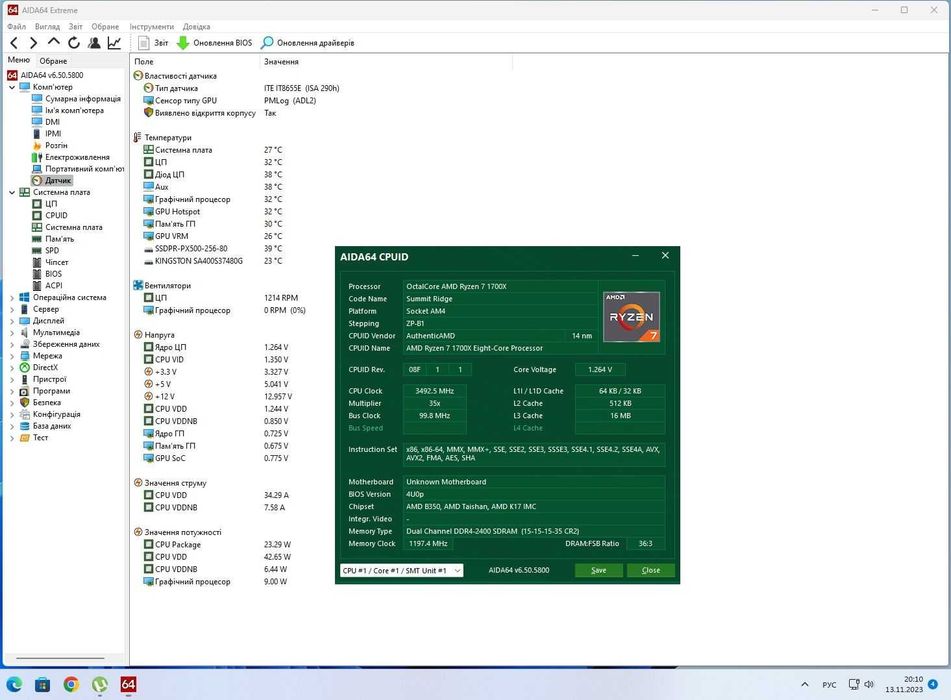Screen dimensions: 951x700
Task: Click the AIDA64 taskbar icon
Action: tap(128, 684)
